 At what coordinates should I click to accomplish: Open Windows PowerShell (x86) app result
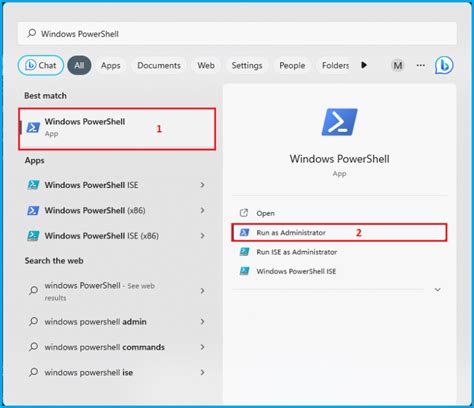[117, 210]
